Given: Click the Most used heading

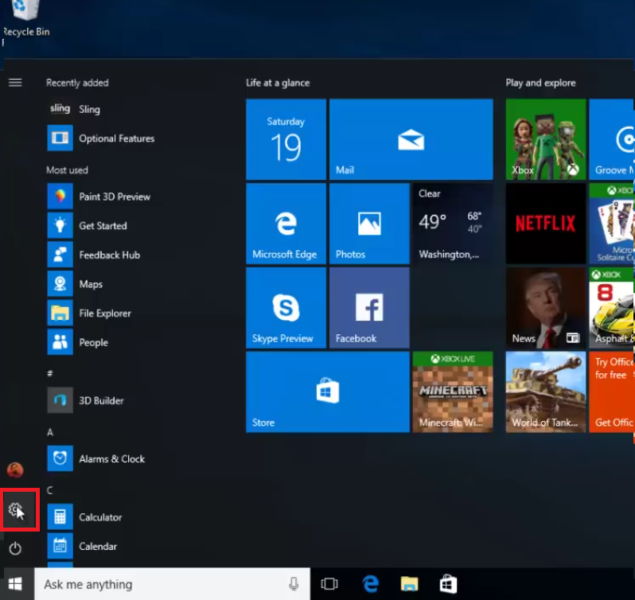Looking at the screenshot, I should [x=67, y=170].
